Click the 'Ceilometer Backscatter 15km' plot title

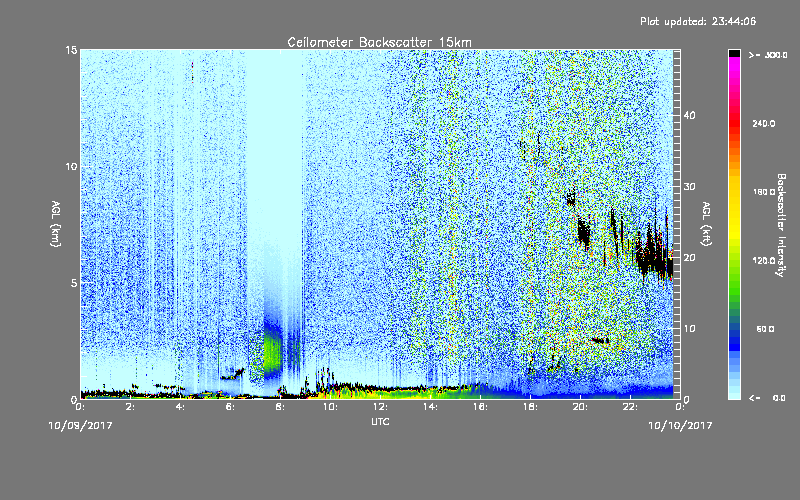coord(379,42)
